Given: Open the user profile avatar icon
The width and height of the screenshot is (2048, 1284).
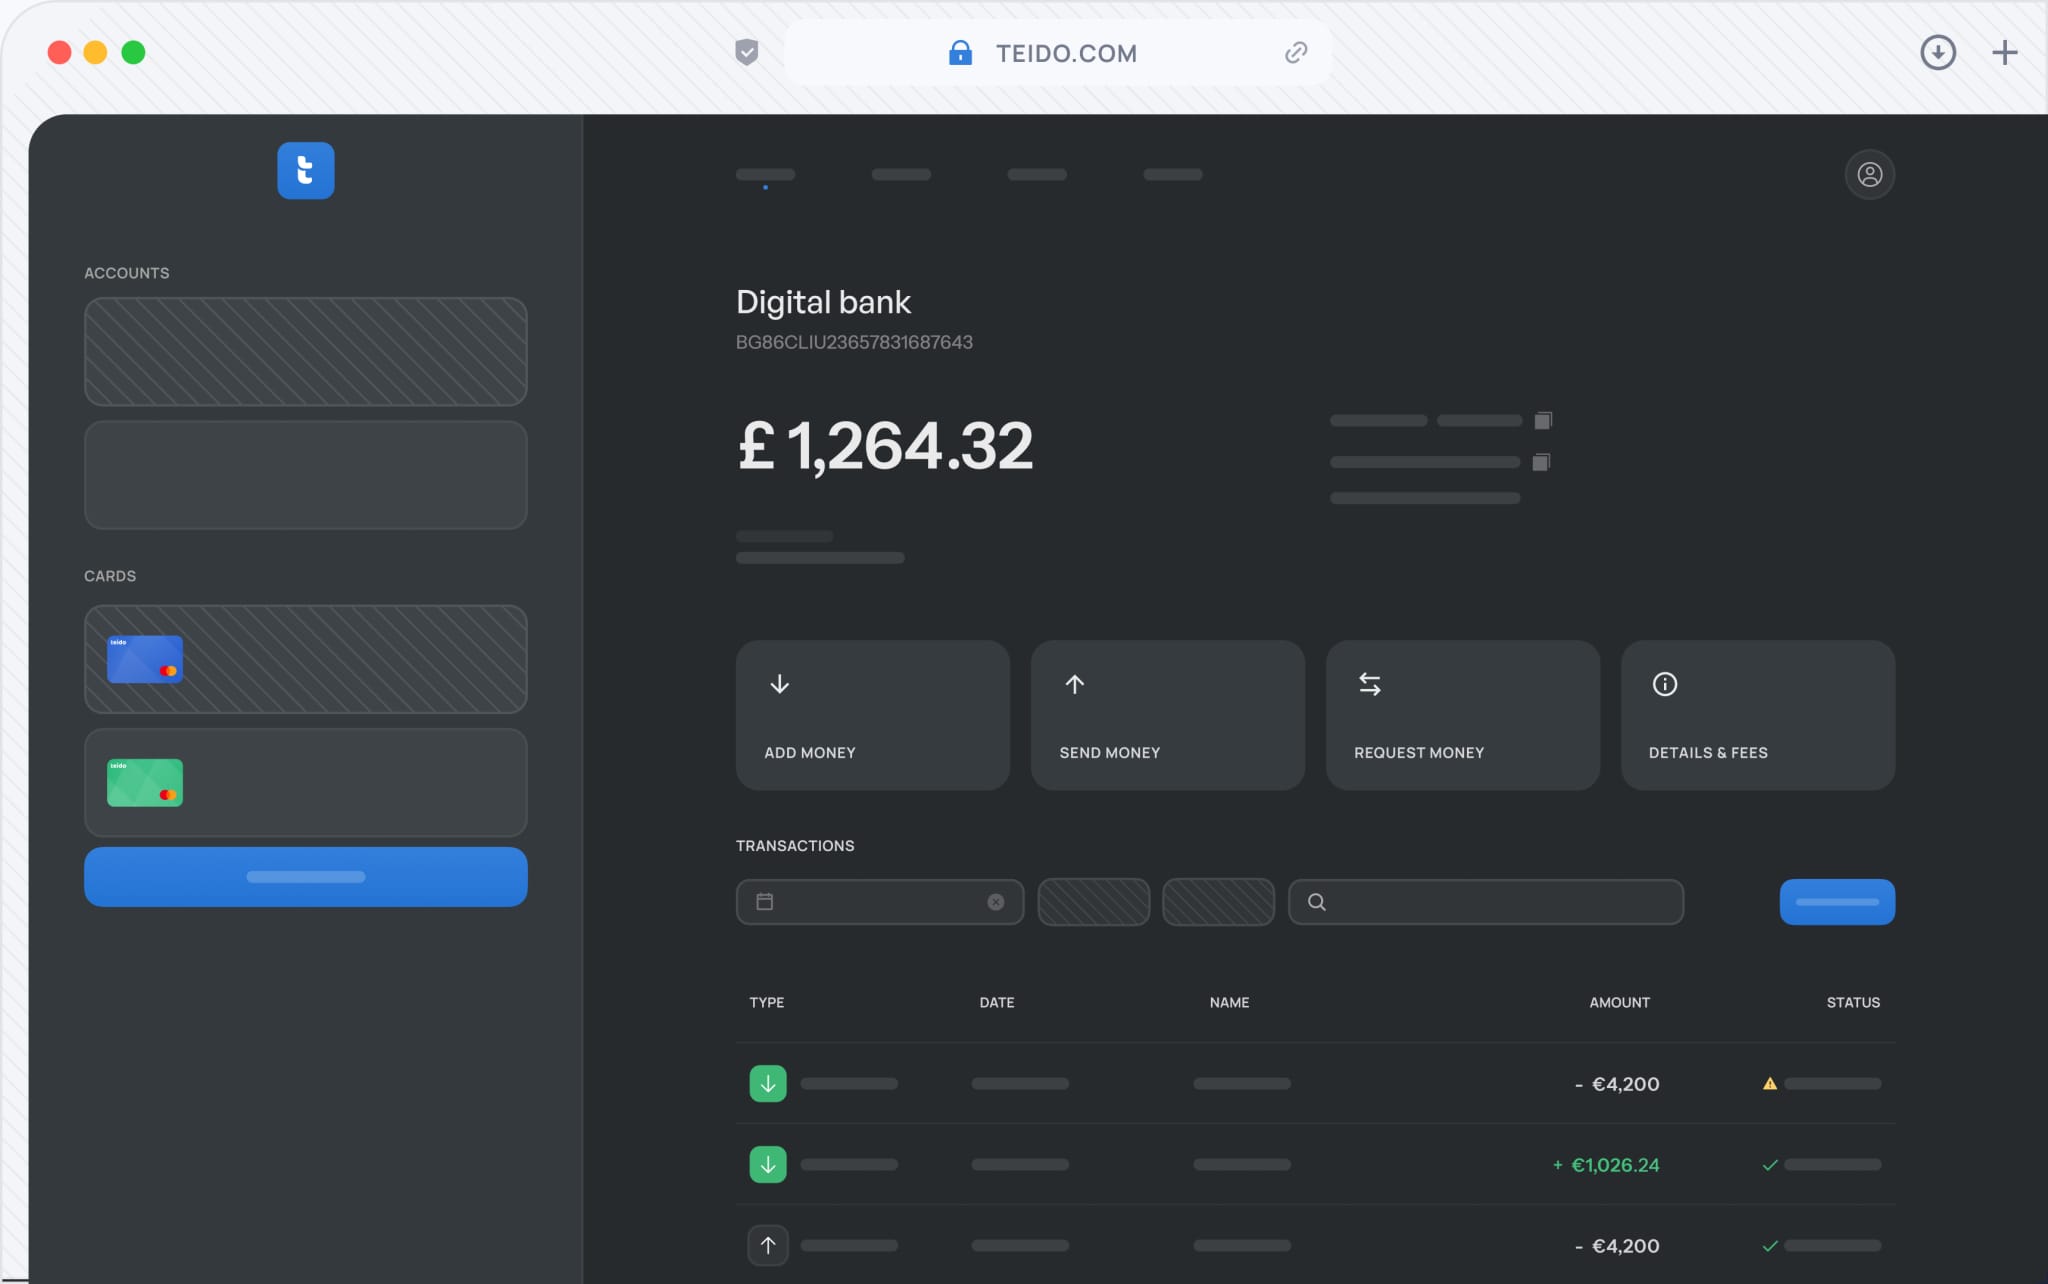Looking at the screenshot, I should [1870, 175].
